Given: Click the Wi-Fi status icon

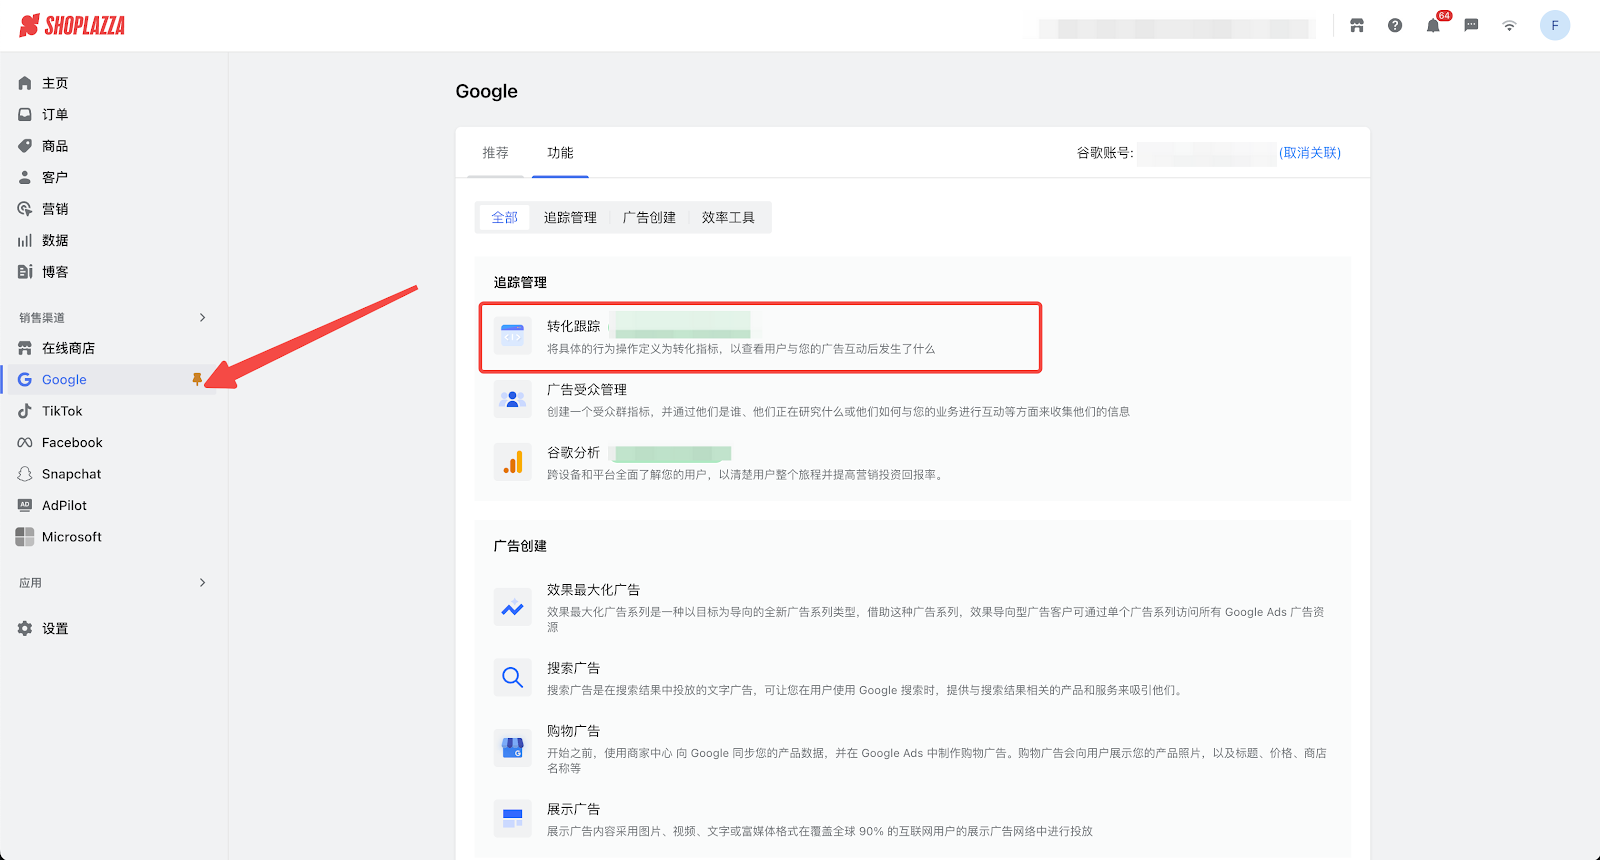Looking at the screenshot, I should [1509, 26].
